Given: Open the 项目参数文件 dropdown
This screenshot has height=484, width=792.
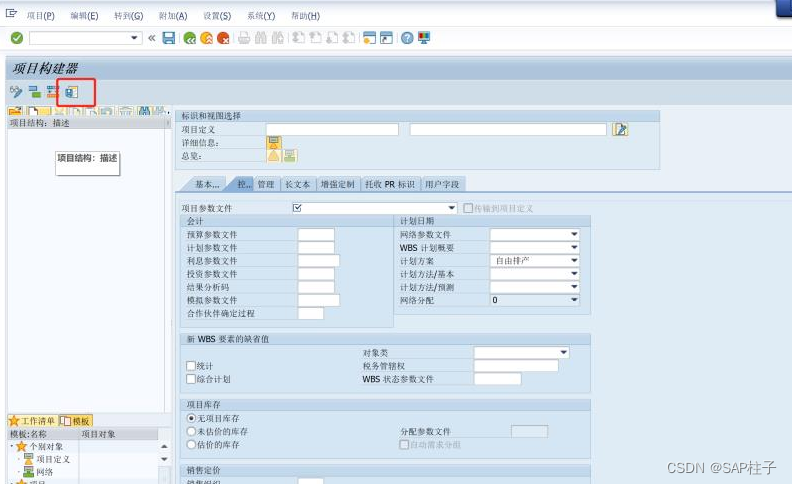Looking at the screenshot, I should (x=451, y=208).
